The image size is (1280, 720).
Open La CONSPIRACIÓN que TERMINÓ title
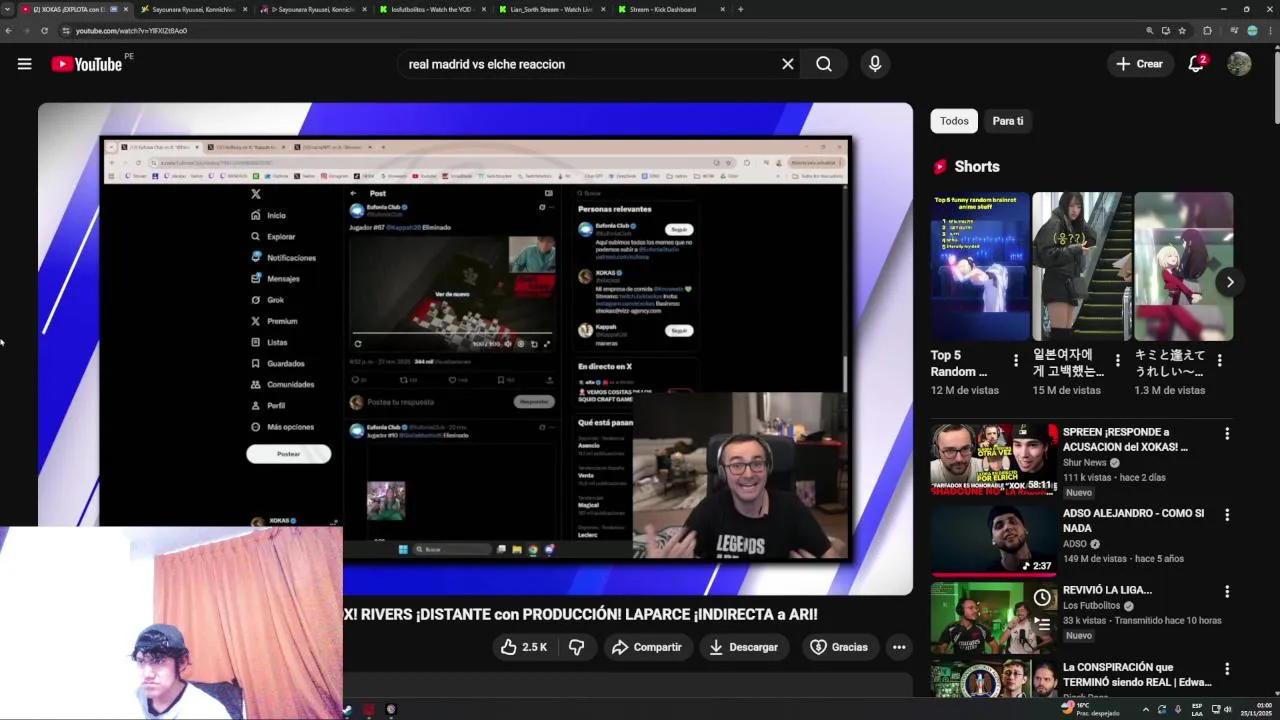pos(1137,674)
